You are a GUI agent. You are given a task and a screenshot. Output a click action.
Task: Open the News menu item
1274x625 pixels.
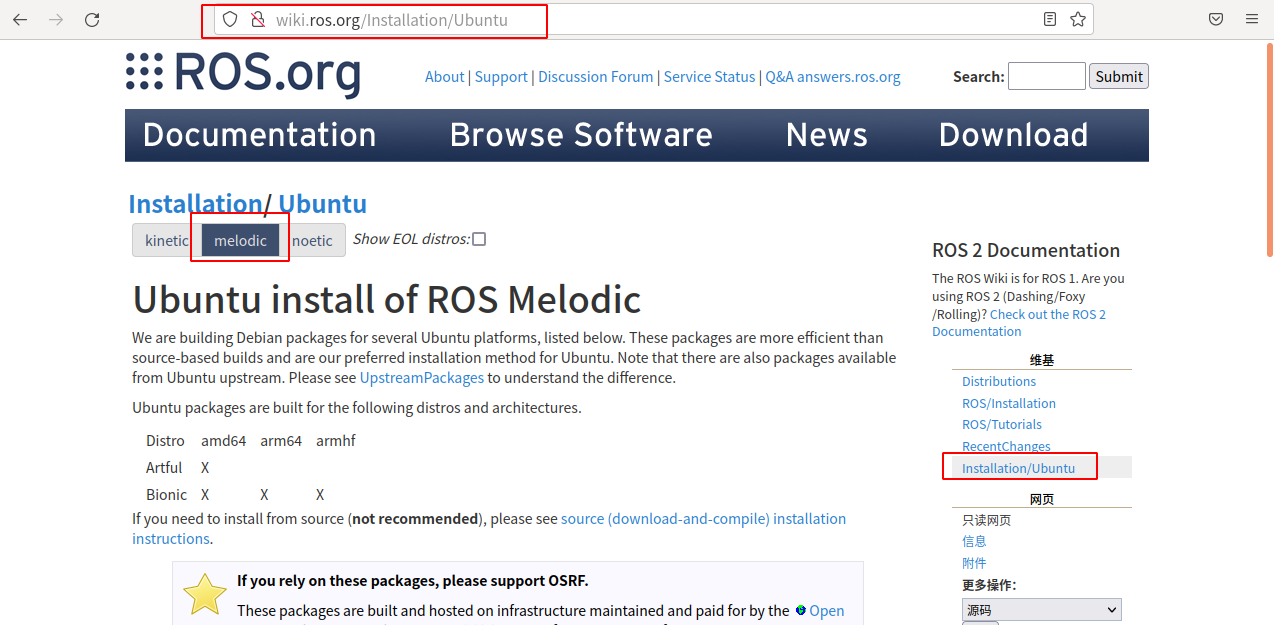pyautogui.click(x=827, y=135)
